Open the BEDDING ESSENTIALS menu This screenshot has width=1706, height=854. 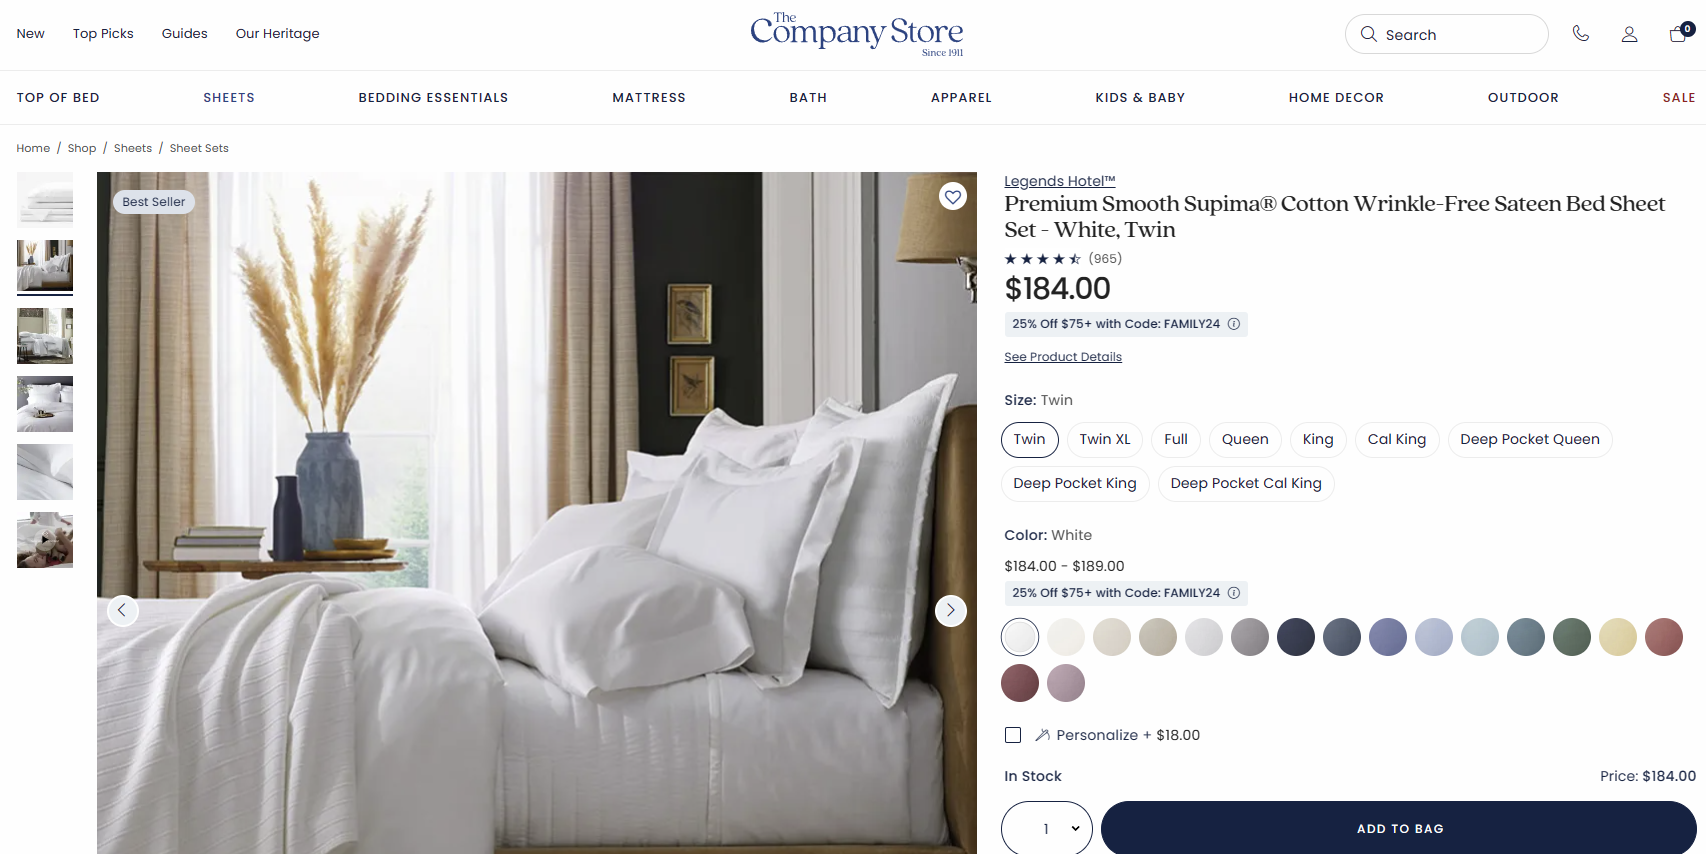(x=433, y=98)
